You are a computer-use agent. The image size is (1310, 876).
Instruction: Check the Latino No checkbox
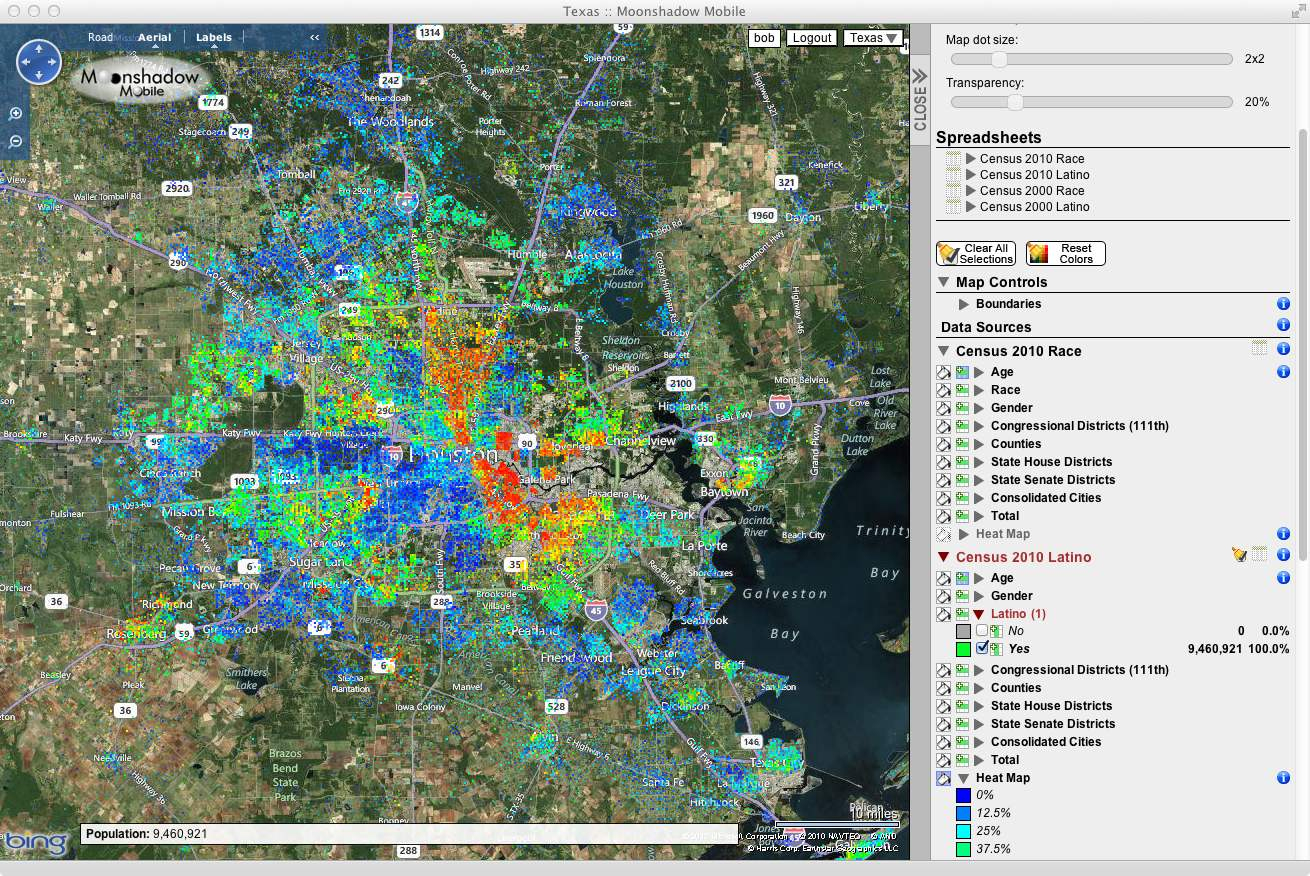click(982, 630)
